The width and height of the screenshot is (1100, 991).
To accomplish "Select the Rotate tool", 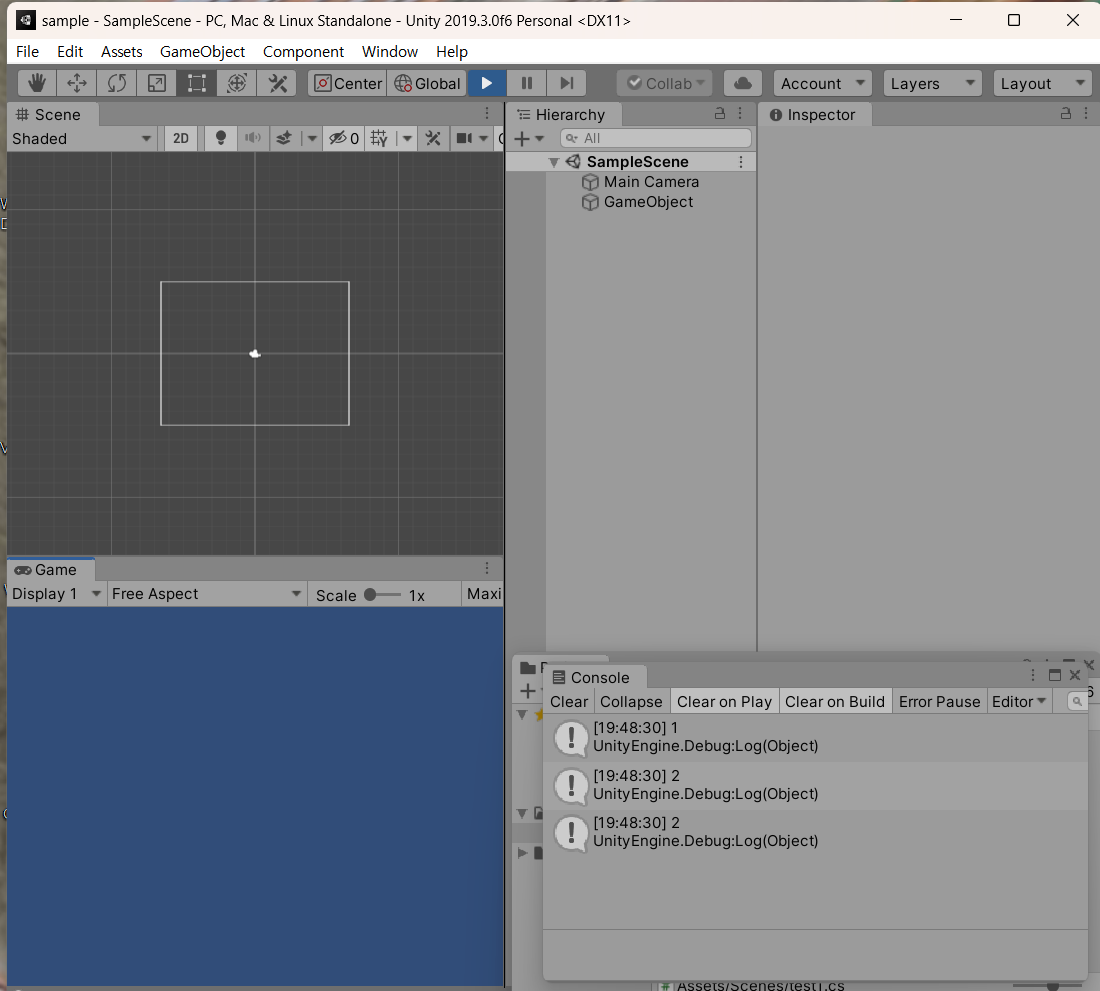I will (116, 83).
